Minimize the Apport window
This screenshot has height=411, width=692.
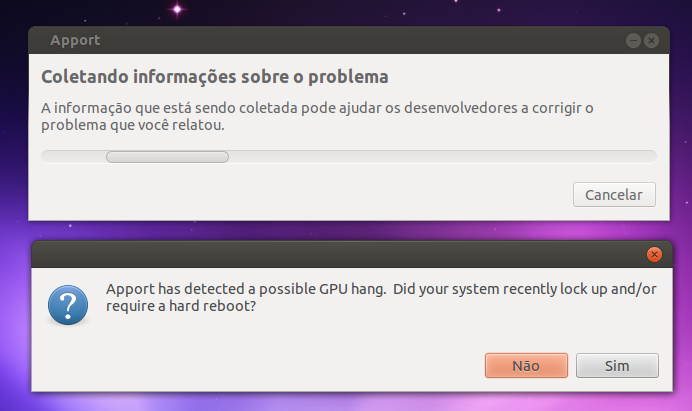(x=633, y=41)
